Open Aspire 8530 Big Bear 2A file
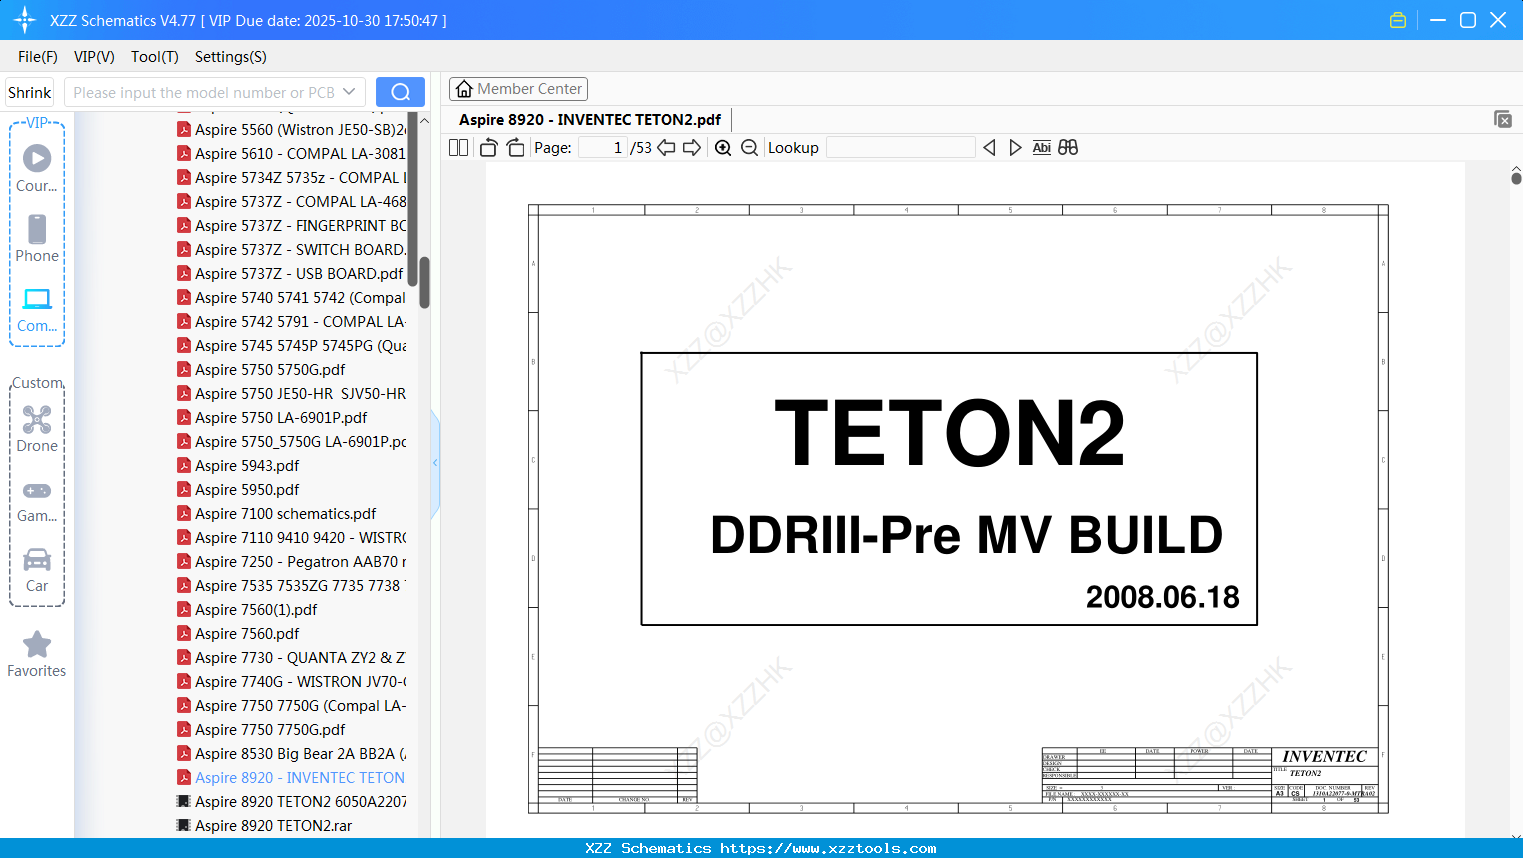Screen dimensions: 1523x858 point(291,754)
